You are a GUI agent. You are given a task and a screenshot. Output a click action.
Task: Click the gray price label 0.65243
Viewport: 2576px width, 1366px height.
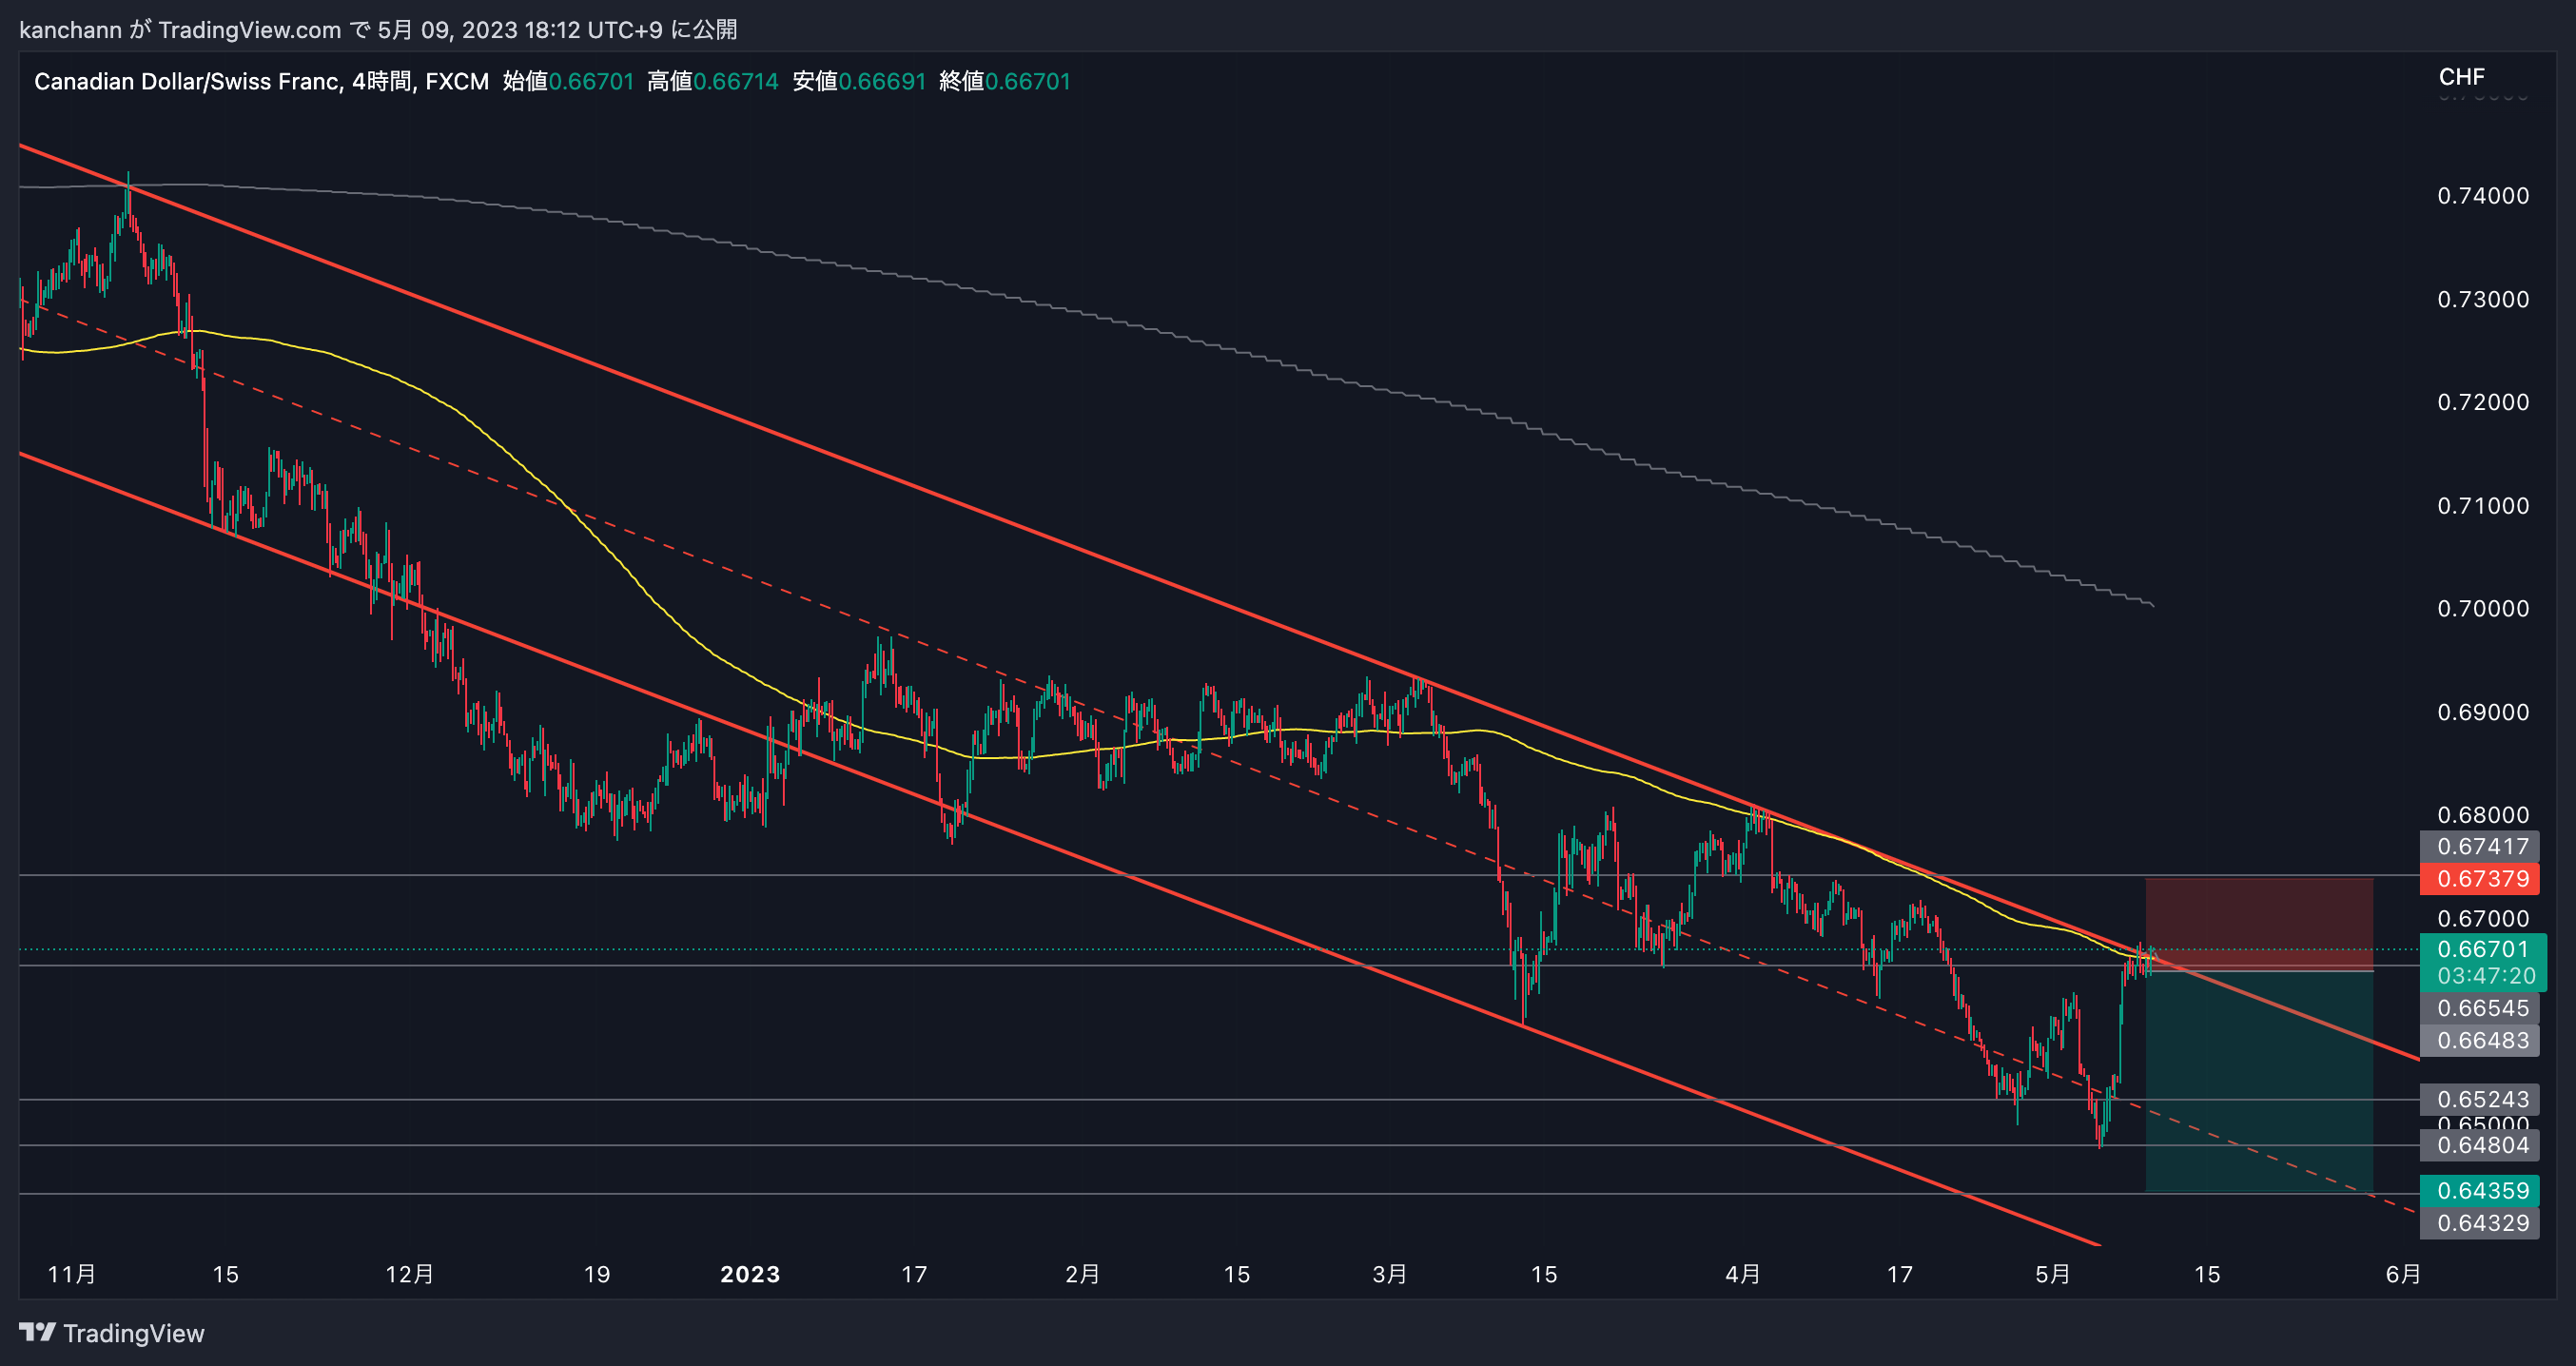click(x=2479, y=1100)
